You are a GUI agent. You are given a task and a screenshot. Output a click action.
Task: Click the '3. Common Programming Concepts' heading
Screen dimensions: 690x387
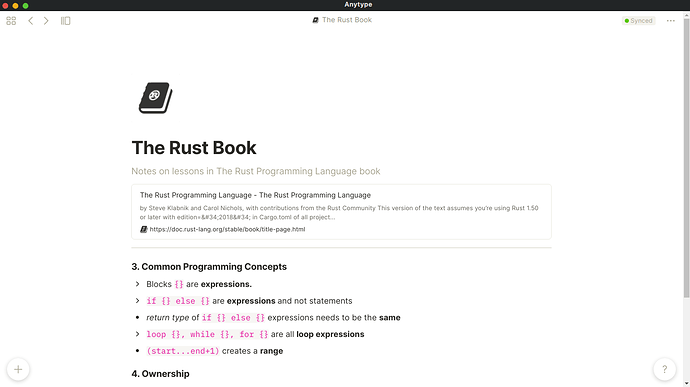click(209, 266)
